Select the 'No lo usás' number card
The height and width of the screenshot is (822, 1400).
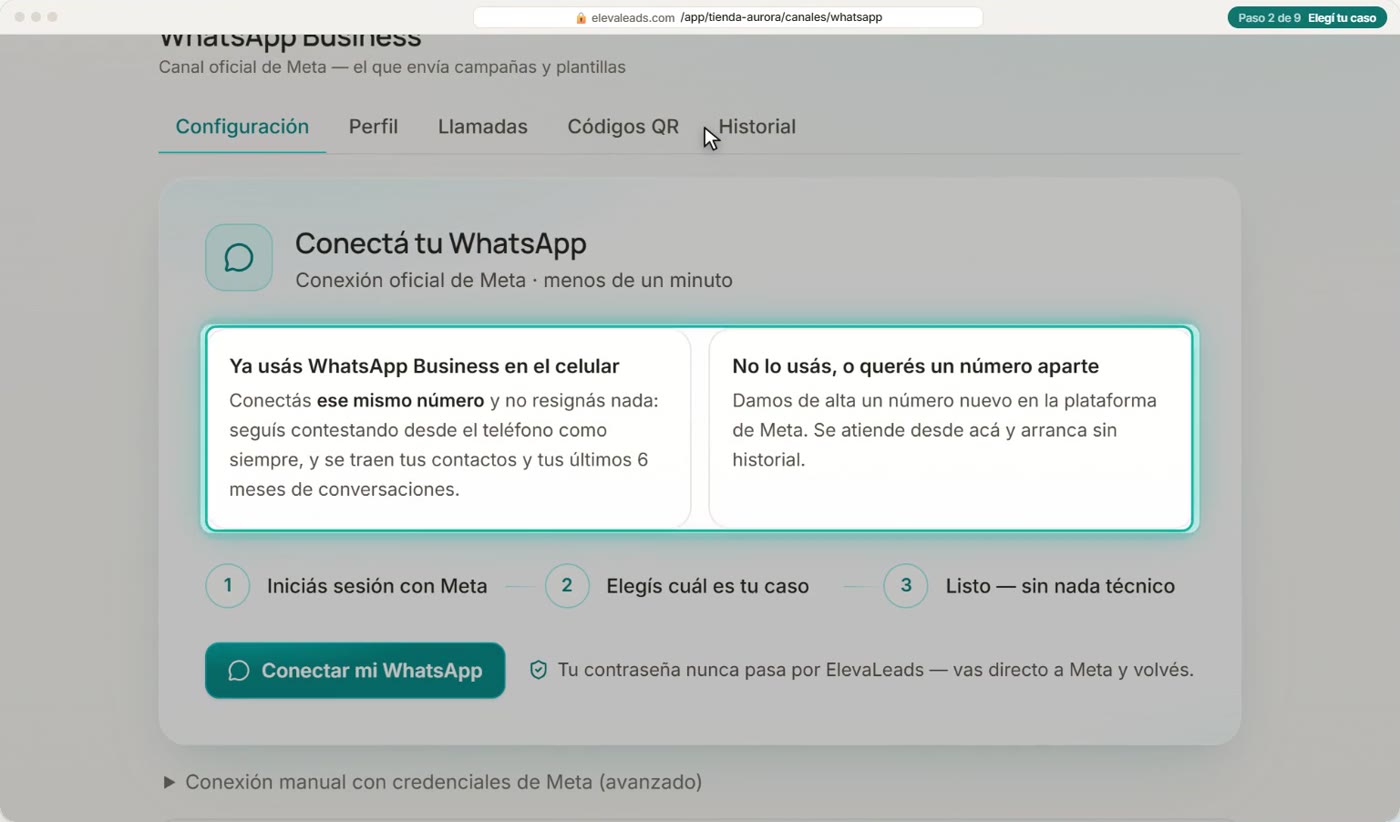tap(950, 428)
